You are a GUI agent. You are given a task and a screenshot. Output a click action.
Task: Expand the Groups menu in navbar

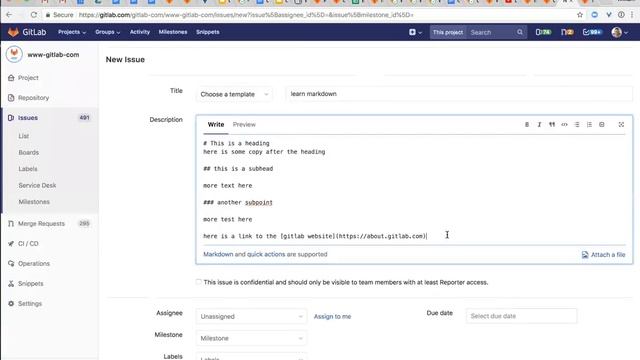click(107, 32)
